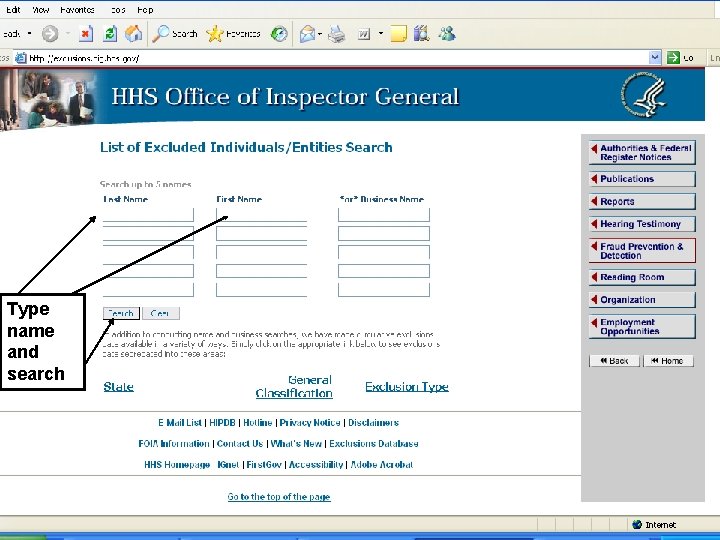This screenshot has height=540, width=720.
Task: Open dropdown arrow beside Edit document icon
Action: coord(381,34)
